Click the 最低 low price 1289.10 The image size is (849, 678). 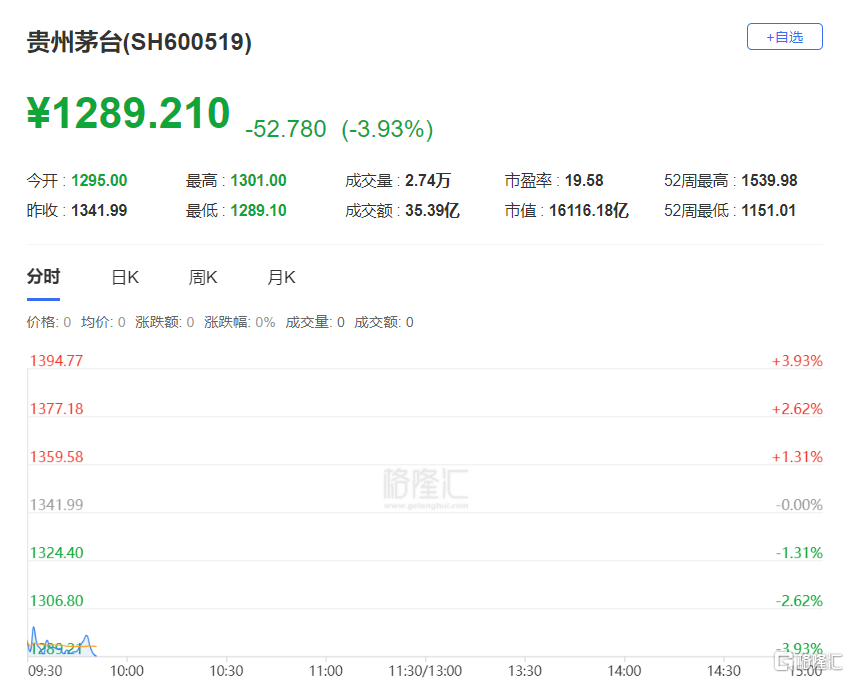click(258, 210)
